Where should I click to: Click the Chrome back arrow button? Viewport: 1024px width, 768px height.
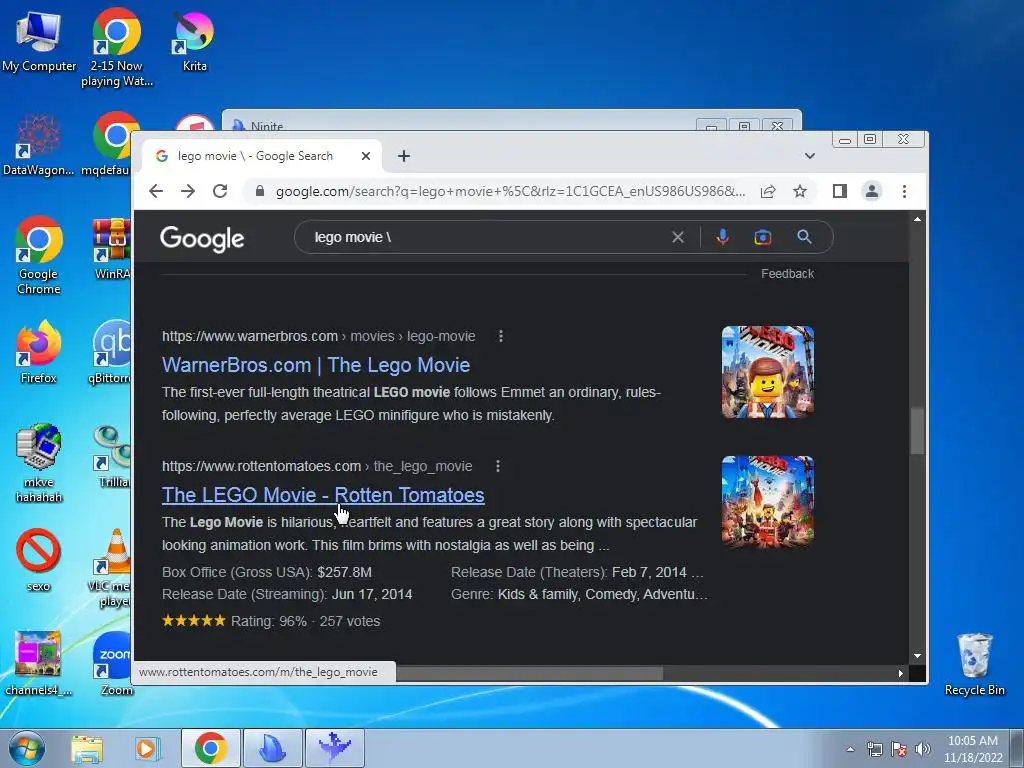point(155,191)
